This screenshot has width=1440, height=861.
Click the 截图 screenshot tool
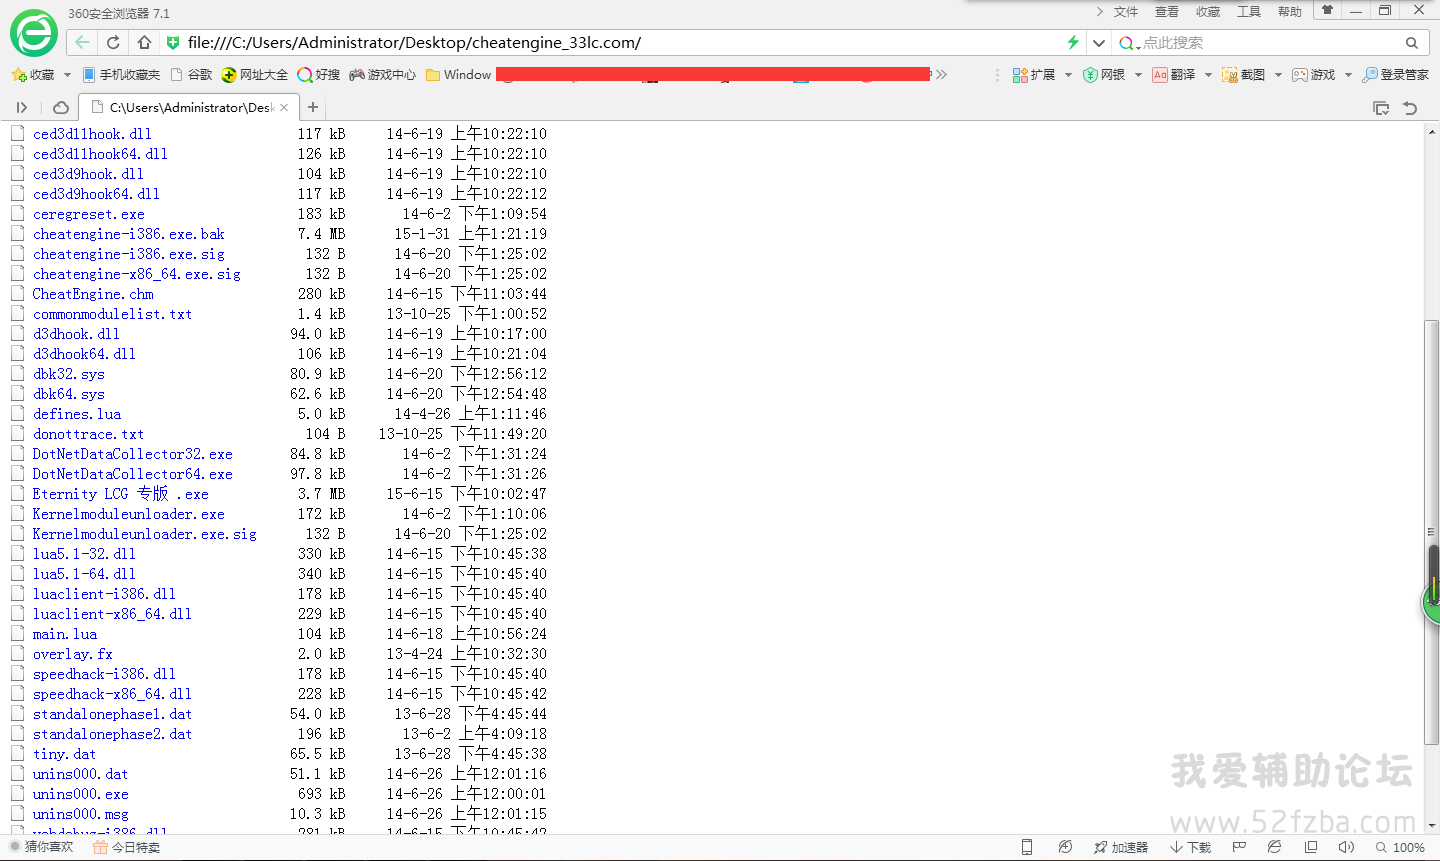1244,75
